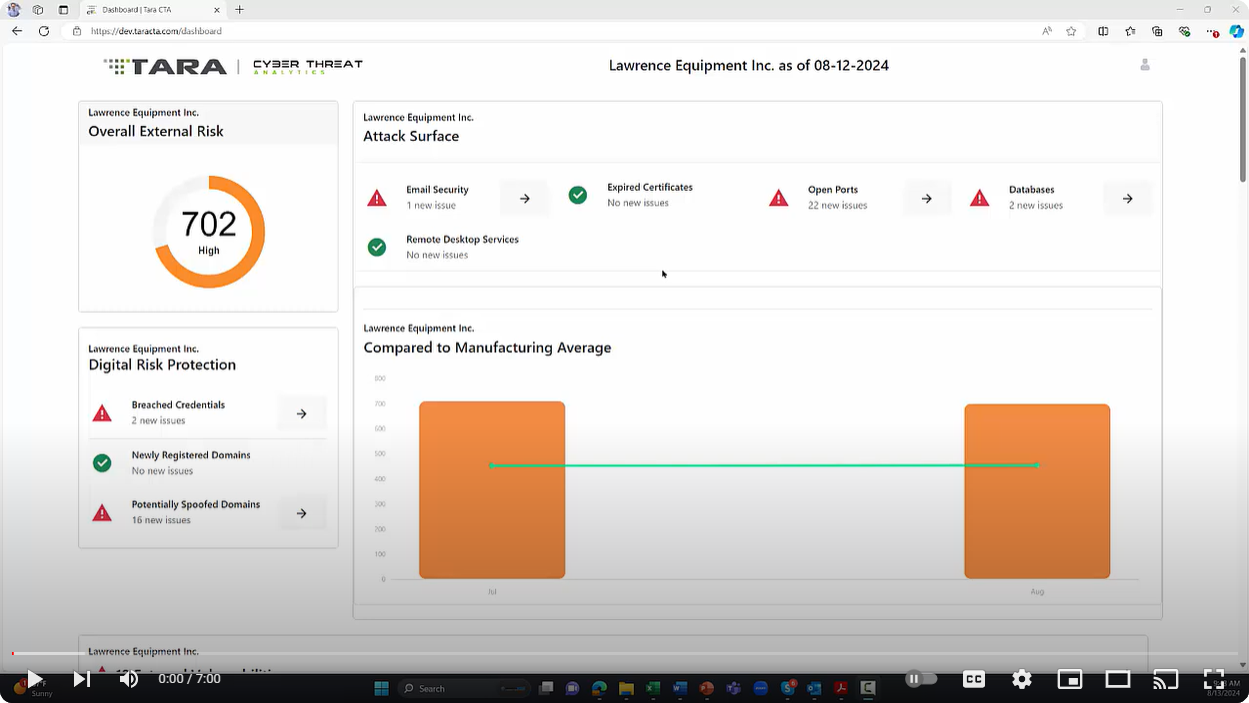
Task: Click the red warning icon beside Open Ports
Action: [x=778, y=198]
